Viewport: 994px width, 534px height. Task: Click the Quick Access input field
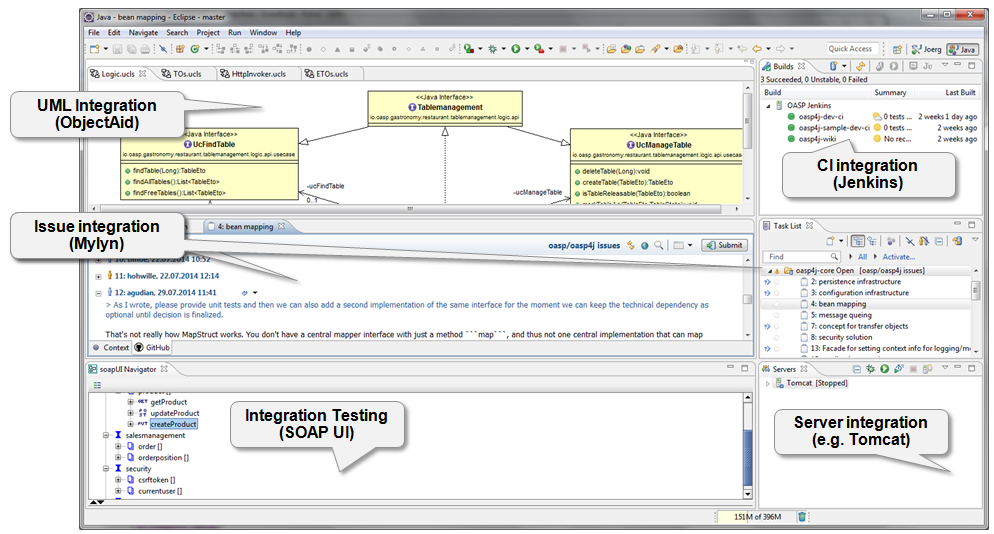click(x=851, y=49)
